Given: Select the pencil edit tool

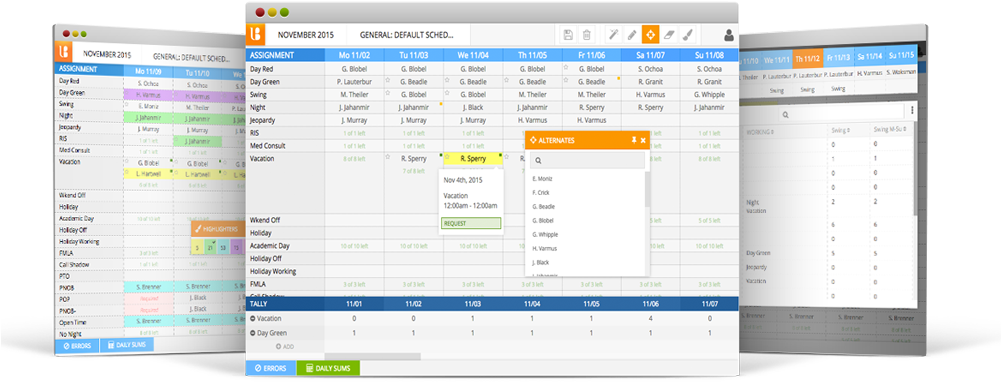Looking at the screenshot, I should pos(632,34).
